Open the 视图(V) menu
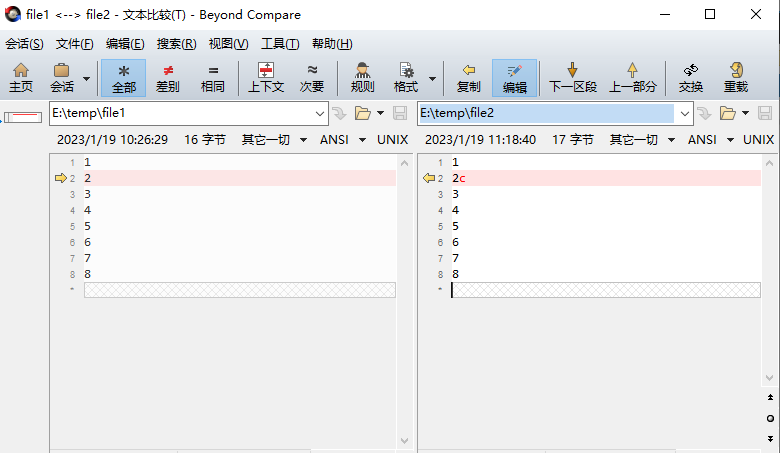Image resolution: width=780 pixels, height=453 pixels. [228, 44]
